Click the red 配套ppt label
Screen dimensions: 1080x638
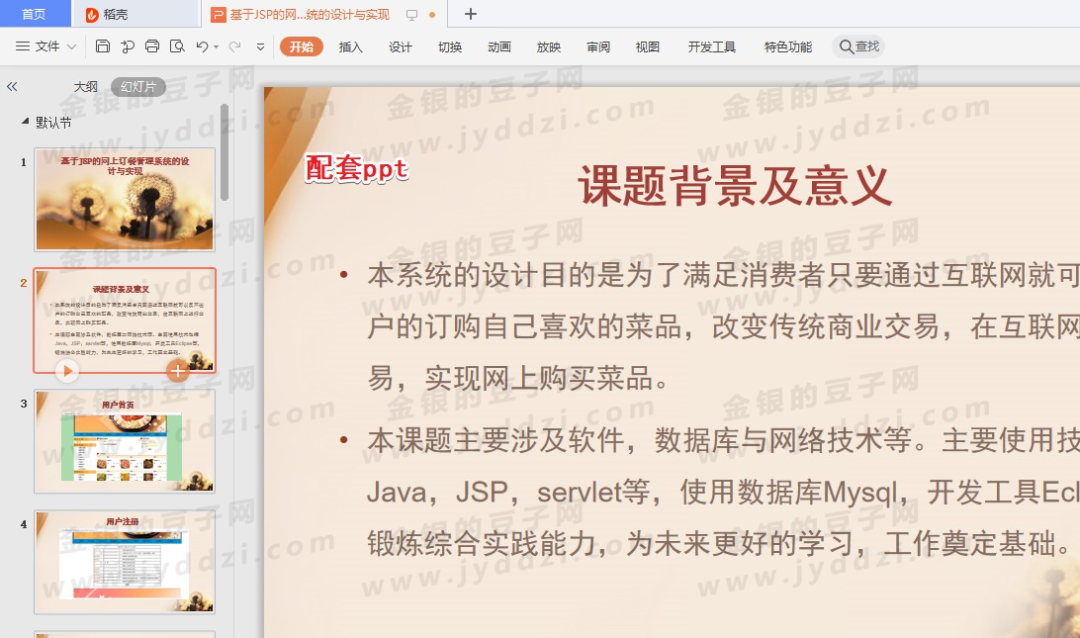point(356,168)
